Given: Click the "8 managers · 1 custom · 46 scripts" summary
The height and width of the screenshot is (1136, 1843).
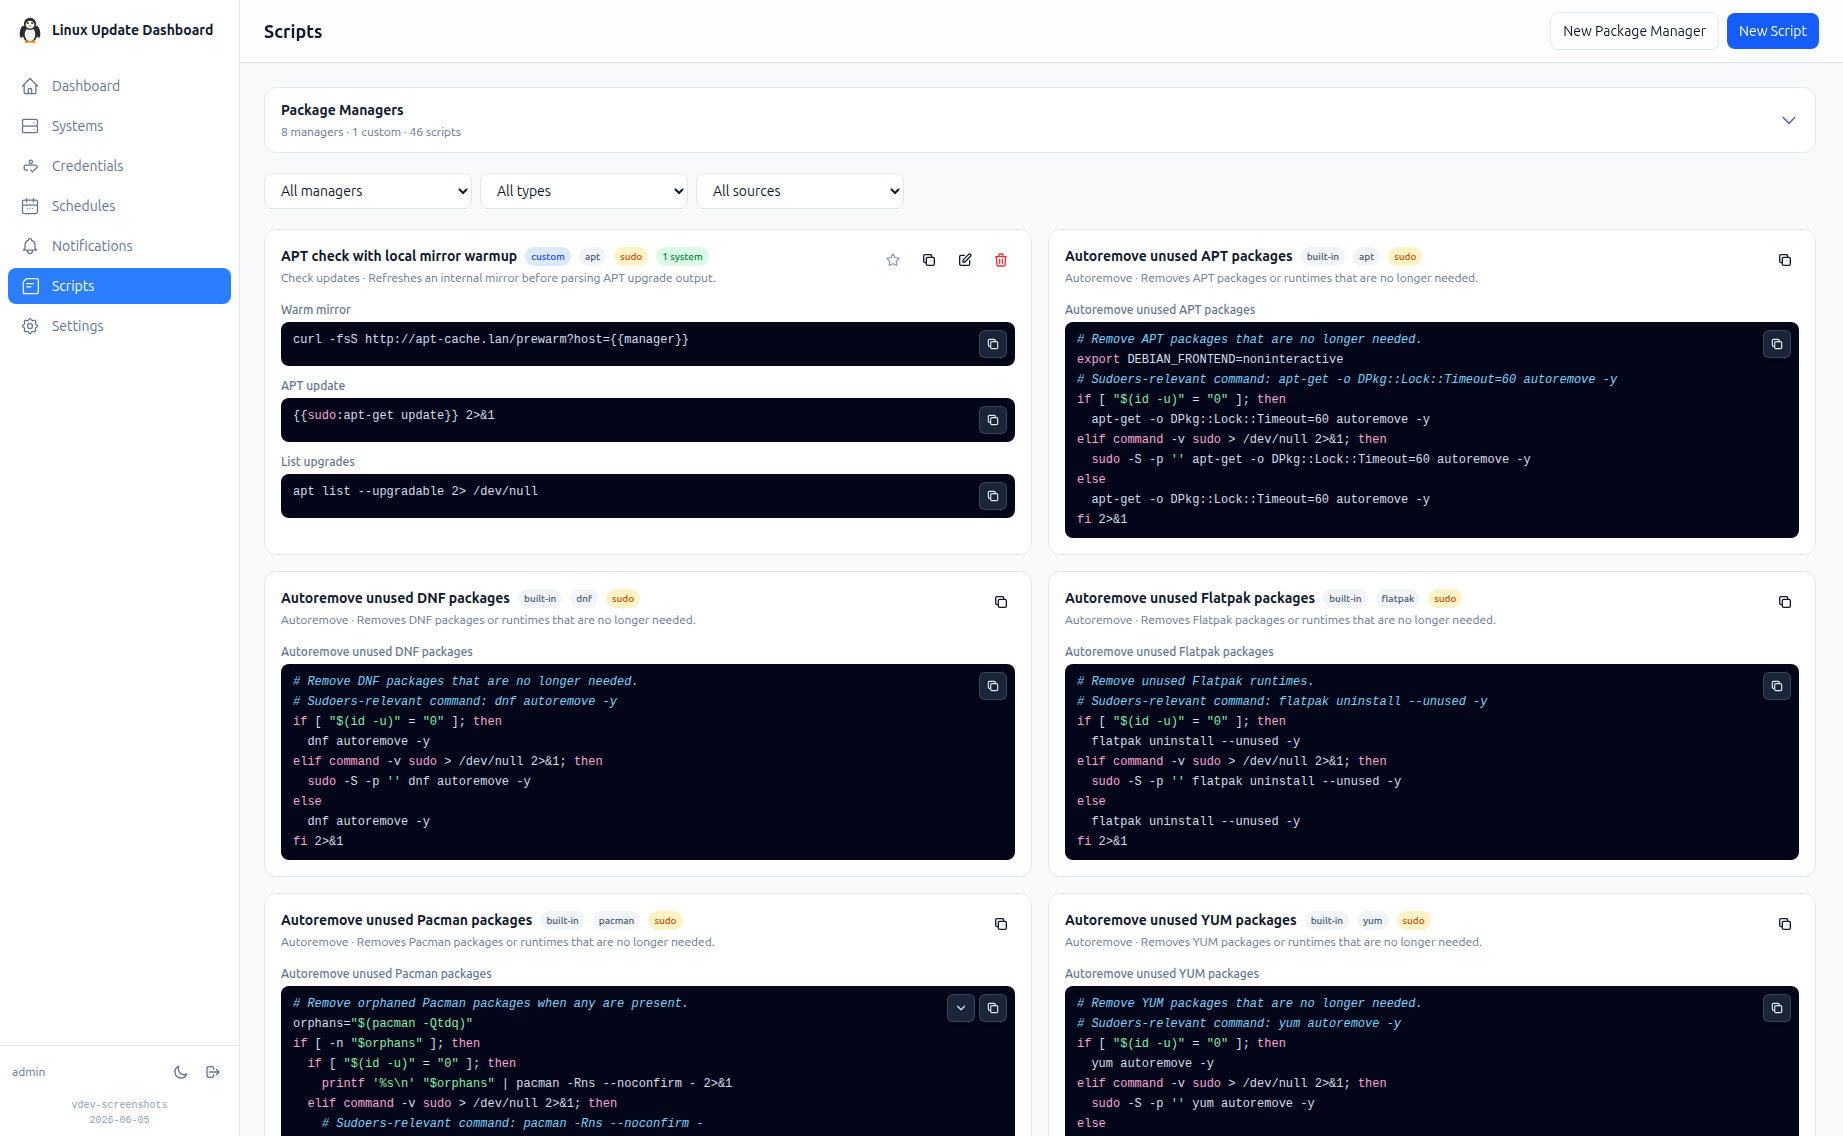Looking at the screenshot, I should (x=371, y=132).
